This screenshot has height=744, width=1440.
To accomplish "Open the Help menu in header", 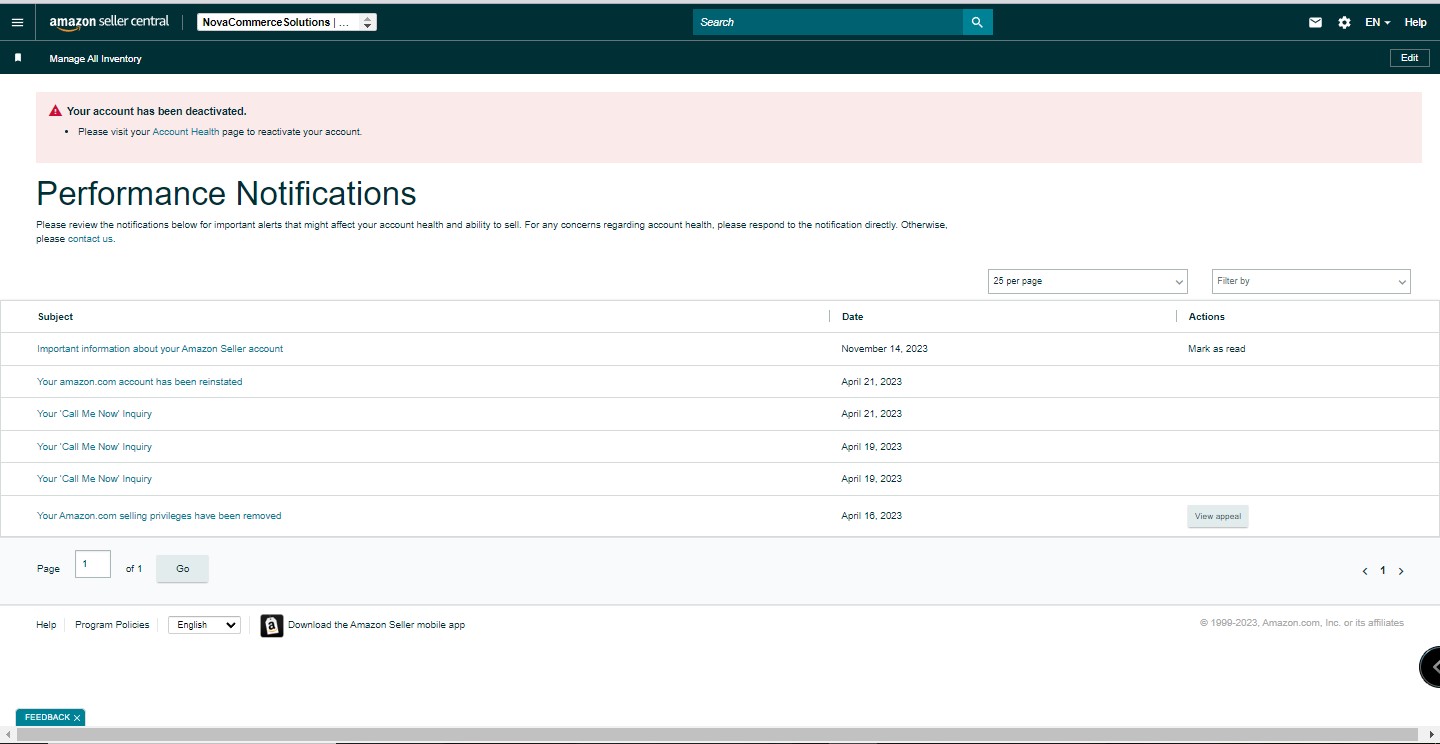I will [1415, 22].
